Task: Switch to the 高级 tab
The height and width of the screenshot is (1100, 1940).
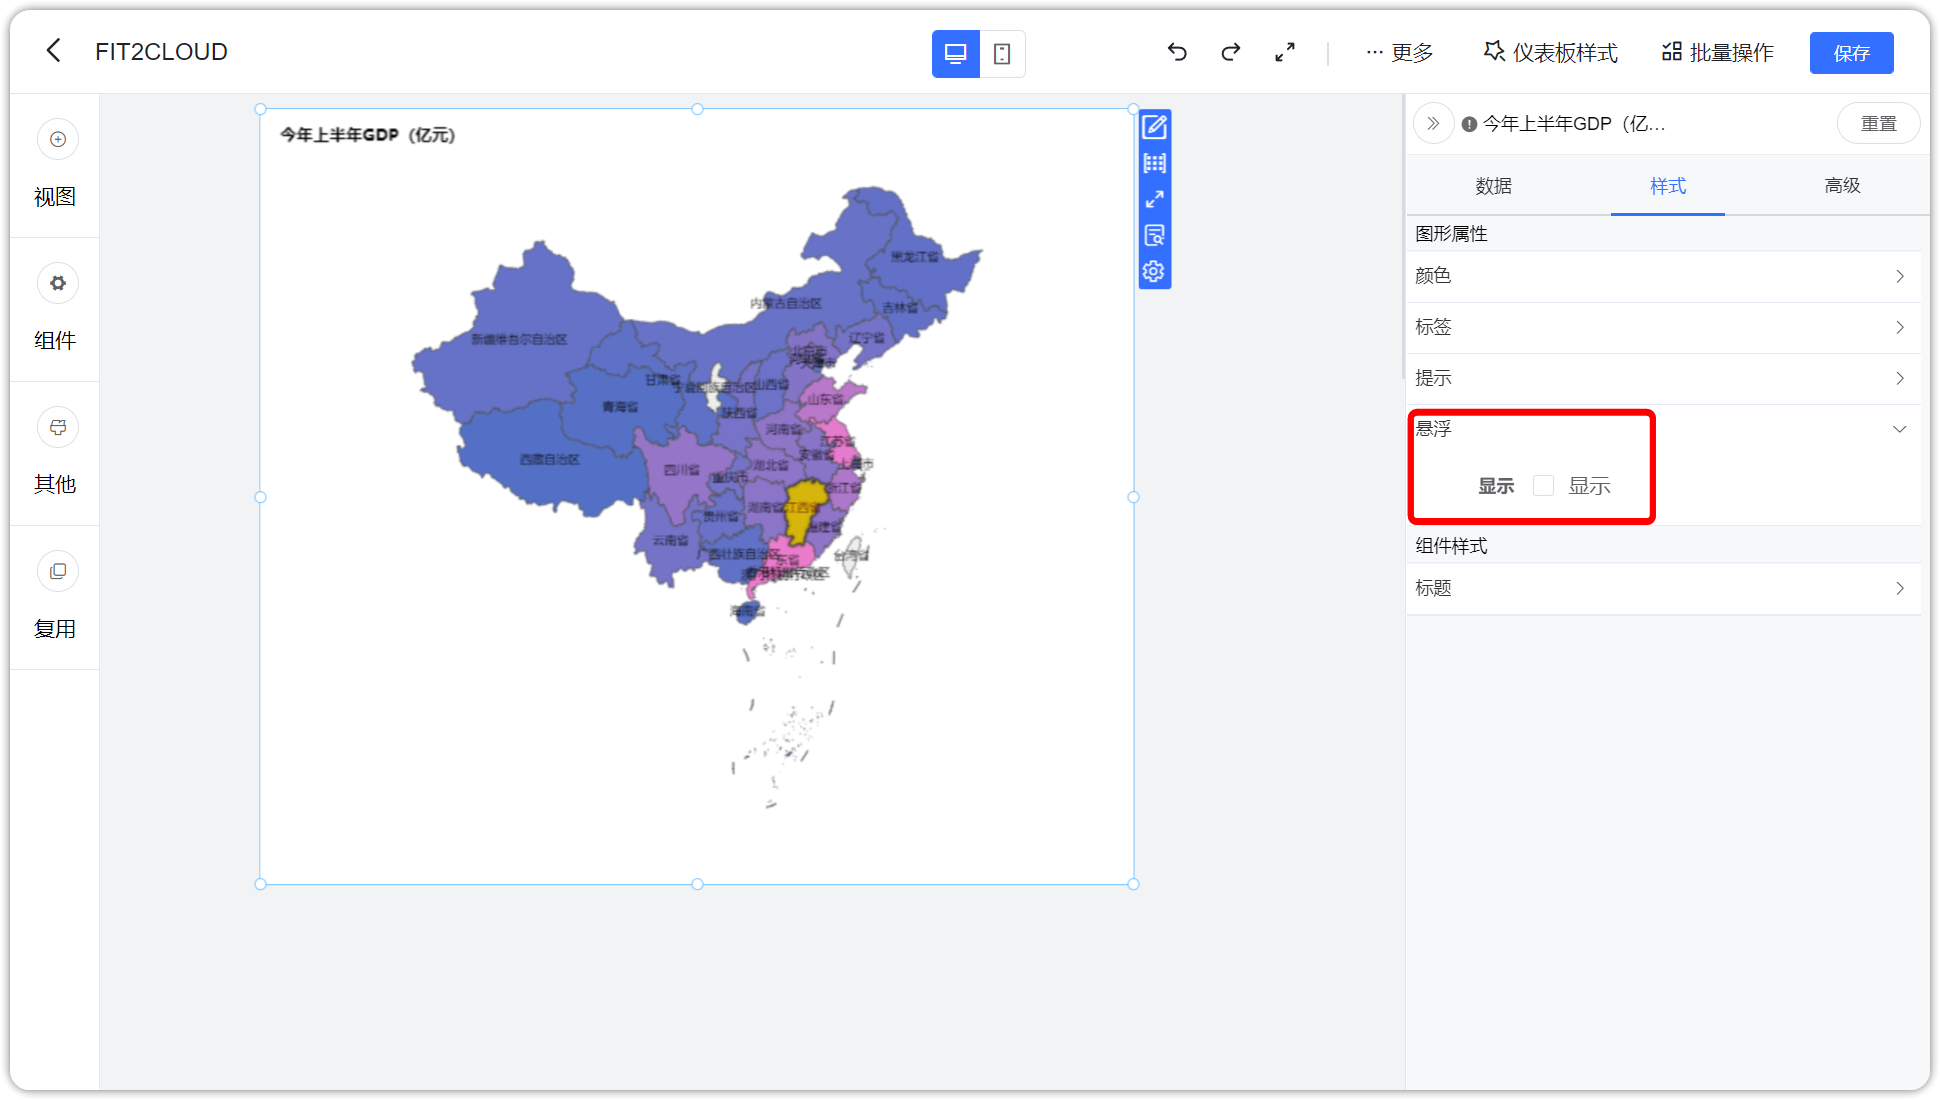Action: (1842, 186)
